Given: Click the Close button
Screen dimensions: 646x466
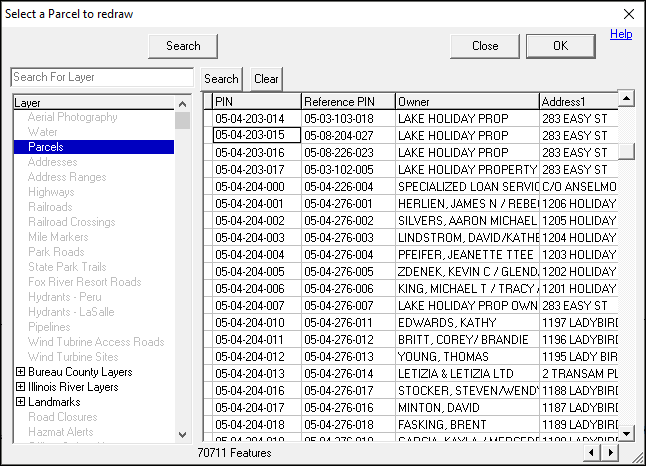Looking at the screenshot, I should click(485, 46).
